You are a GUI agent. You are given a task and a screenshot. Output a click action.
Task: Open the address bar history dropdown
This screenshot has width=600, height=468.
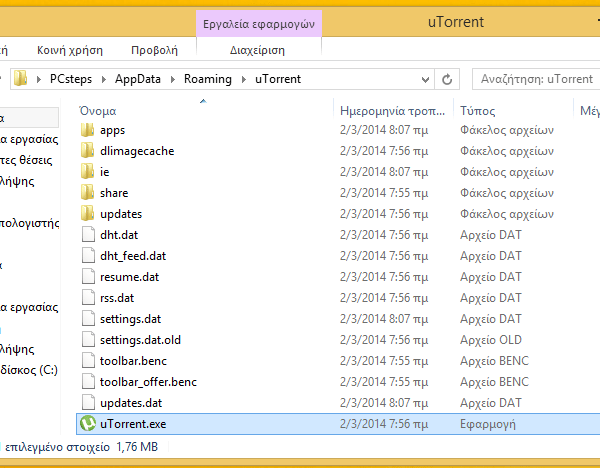tap(425, 80)
